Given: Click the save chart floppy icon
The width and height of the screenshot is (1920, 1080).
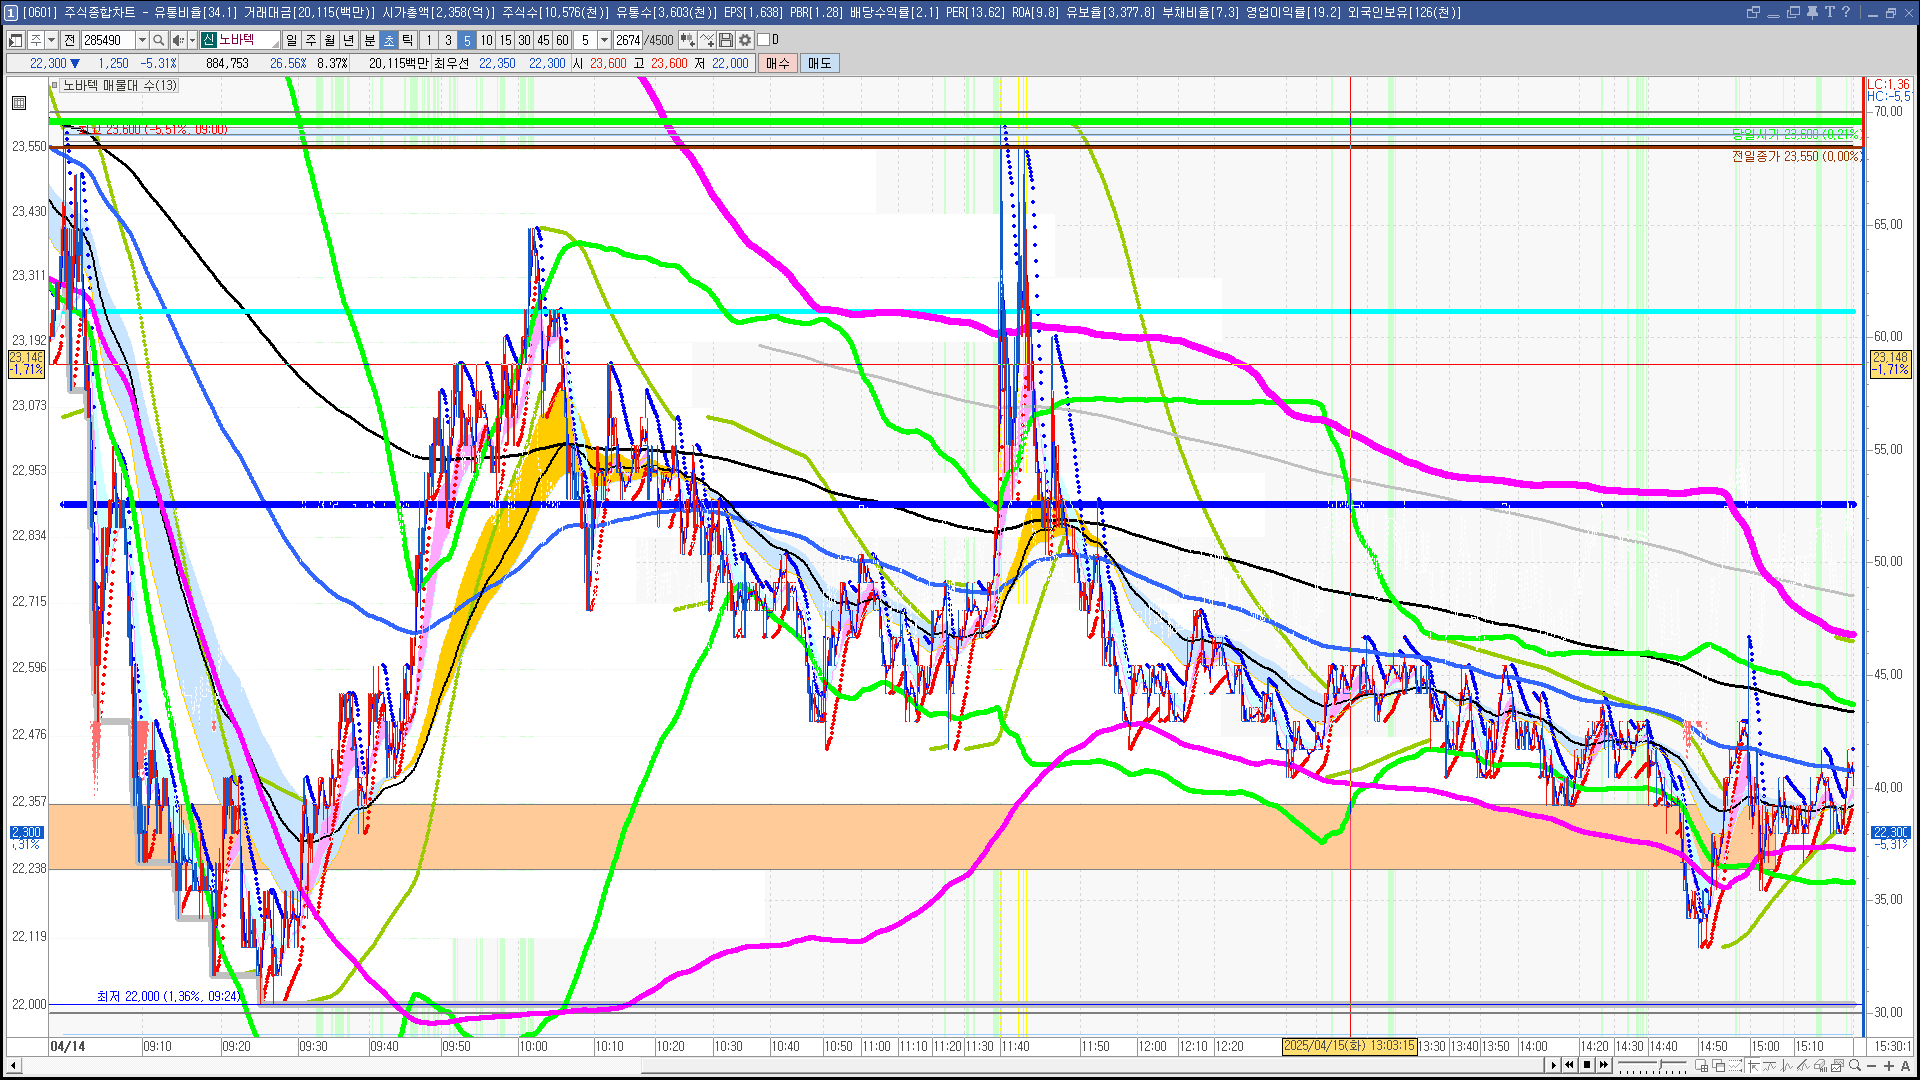Looking at the screenshot, I should click(726, 40).
